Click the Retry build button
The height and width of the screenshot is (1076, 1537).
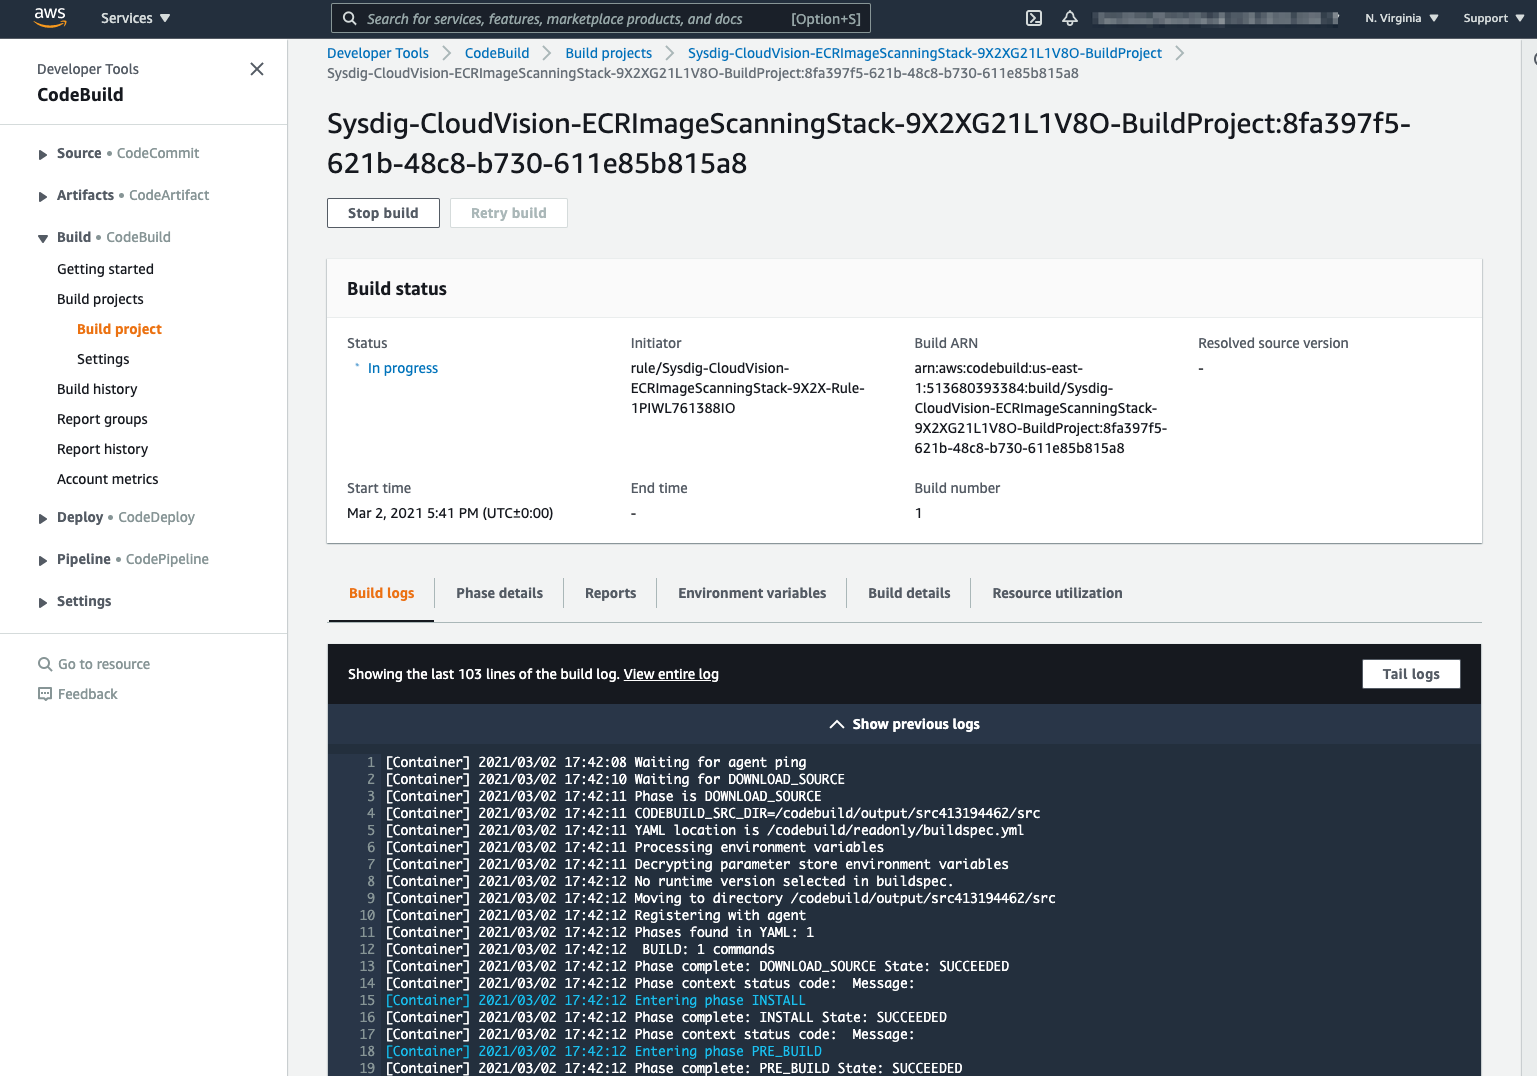pos(509,213)
